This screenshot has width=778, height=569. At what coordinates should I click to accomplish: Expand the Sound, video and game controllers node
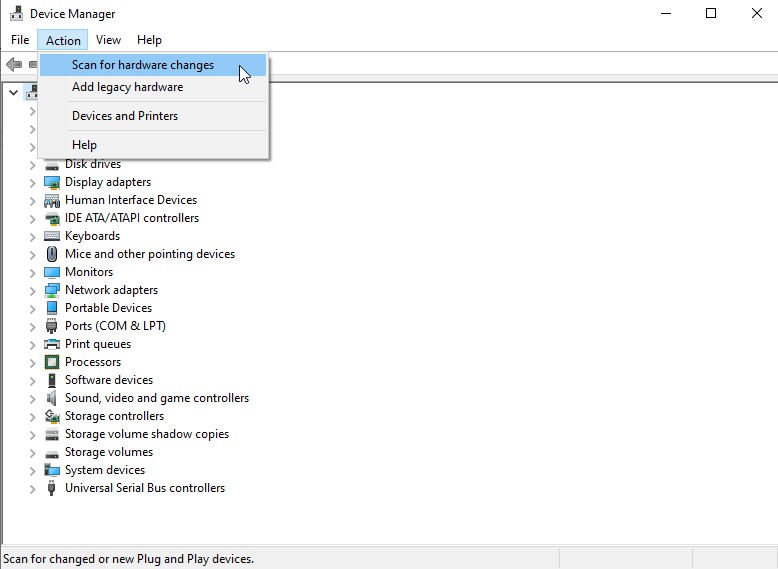[x=32, y=399]
